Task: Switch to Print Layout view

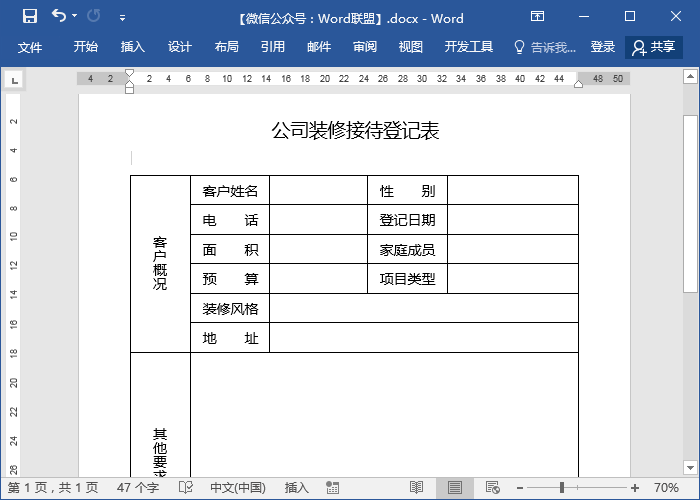Action: coord(454,488)
